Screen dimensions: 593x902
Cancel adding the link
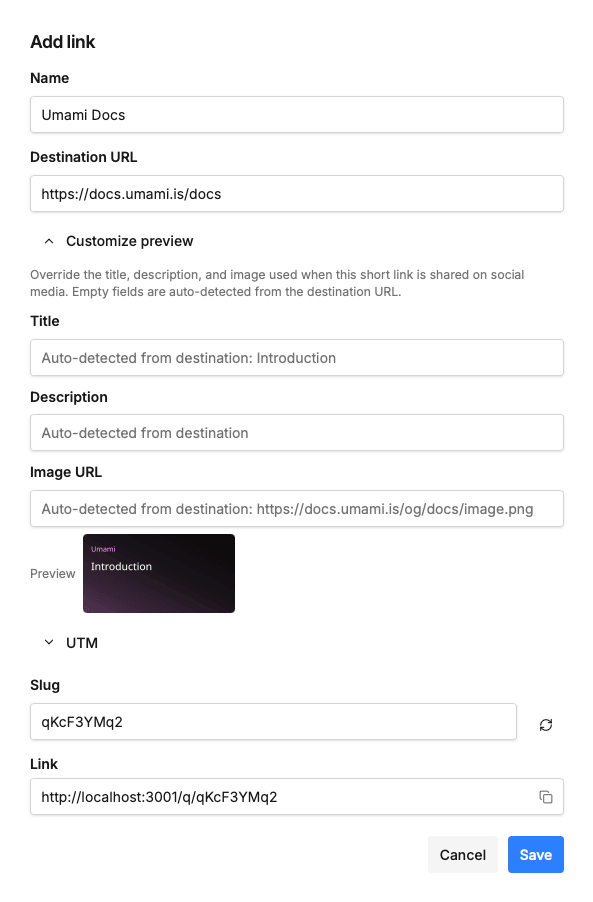tap(462, 854)
